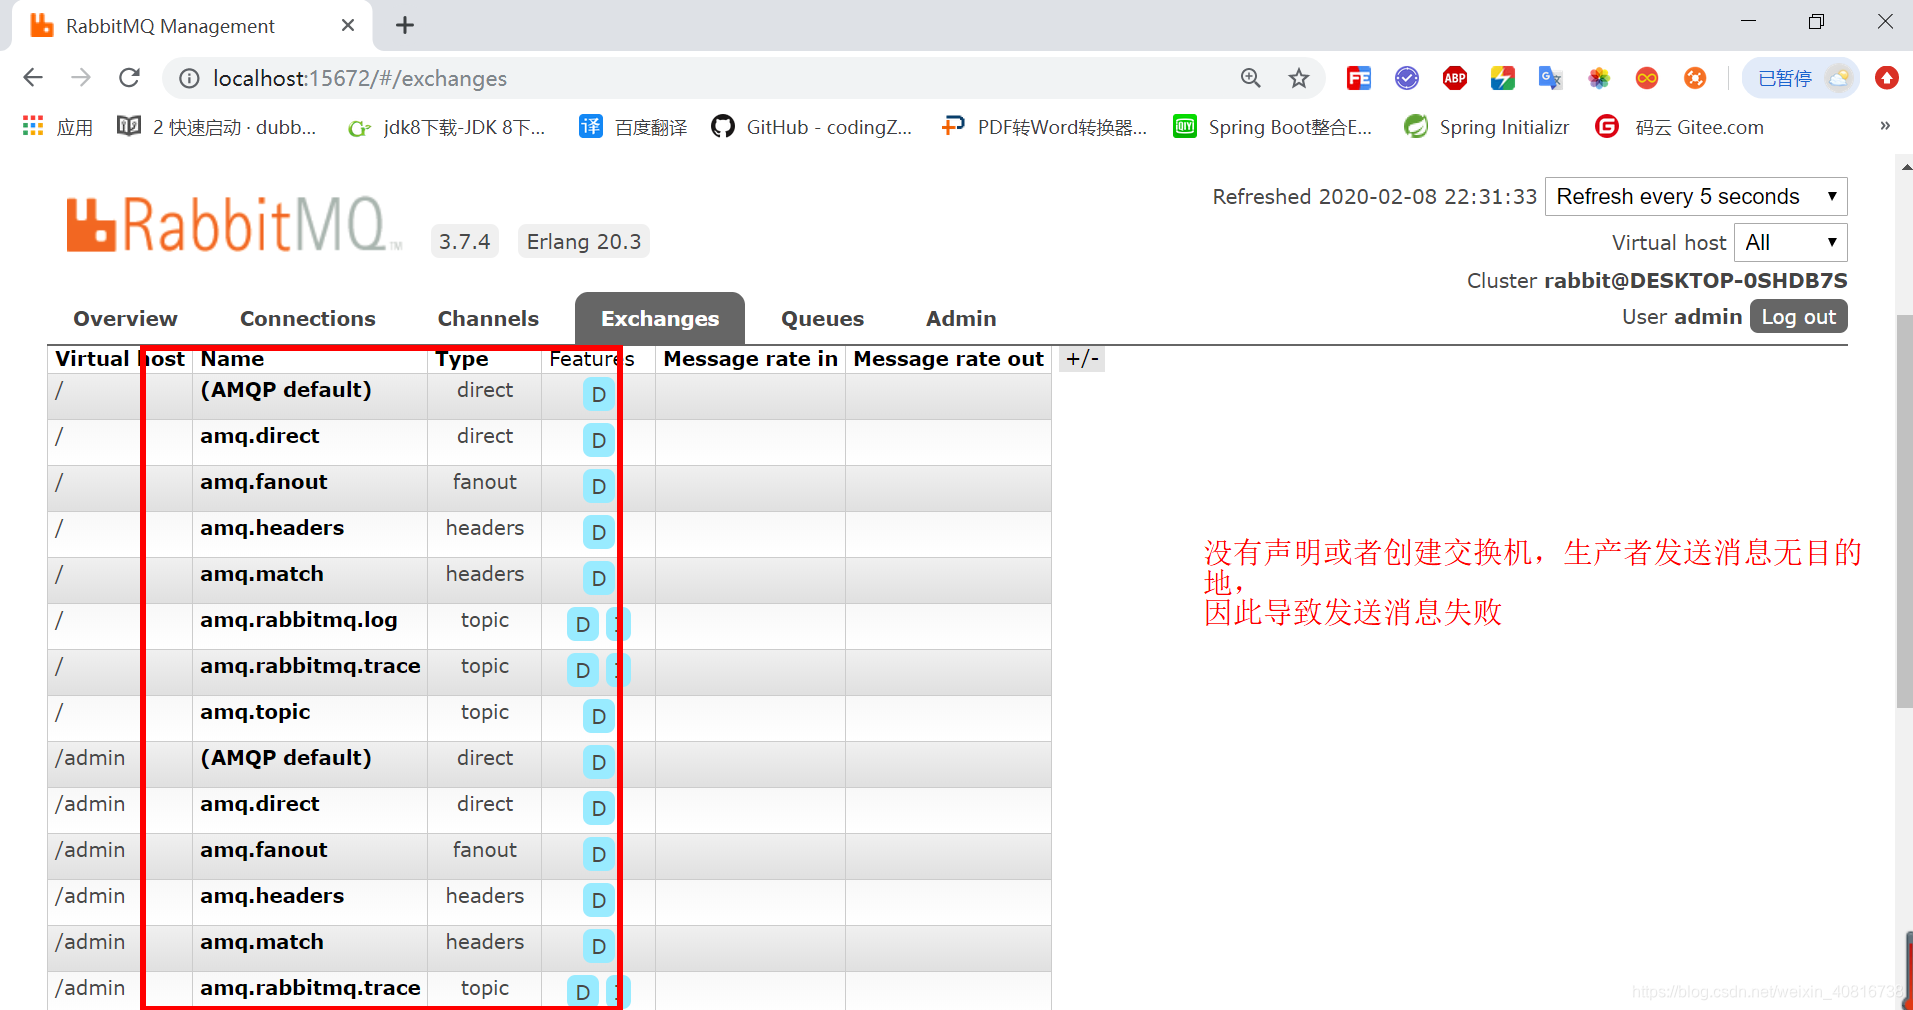Open the amq.match exchange in /admin vhost
This screenshot has height=1010, width=1913.
pos(262,942)
